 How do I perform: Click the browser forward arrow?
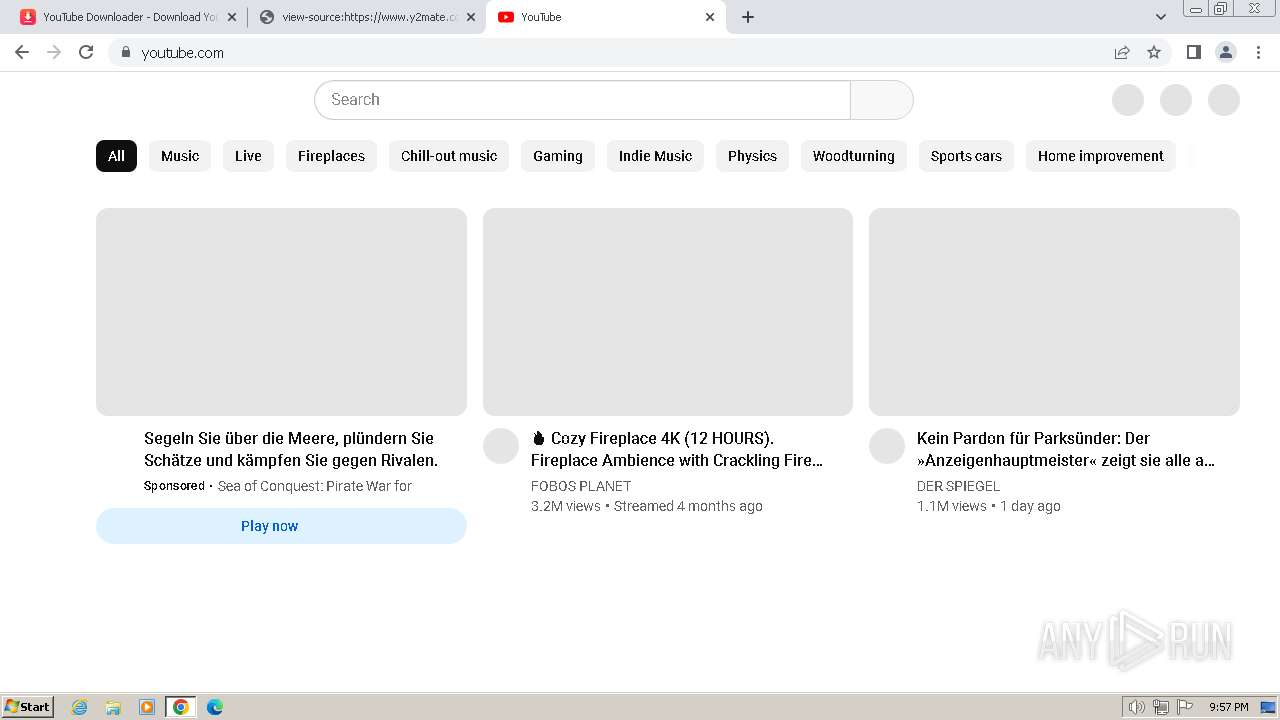coord(54,52)
